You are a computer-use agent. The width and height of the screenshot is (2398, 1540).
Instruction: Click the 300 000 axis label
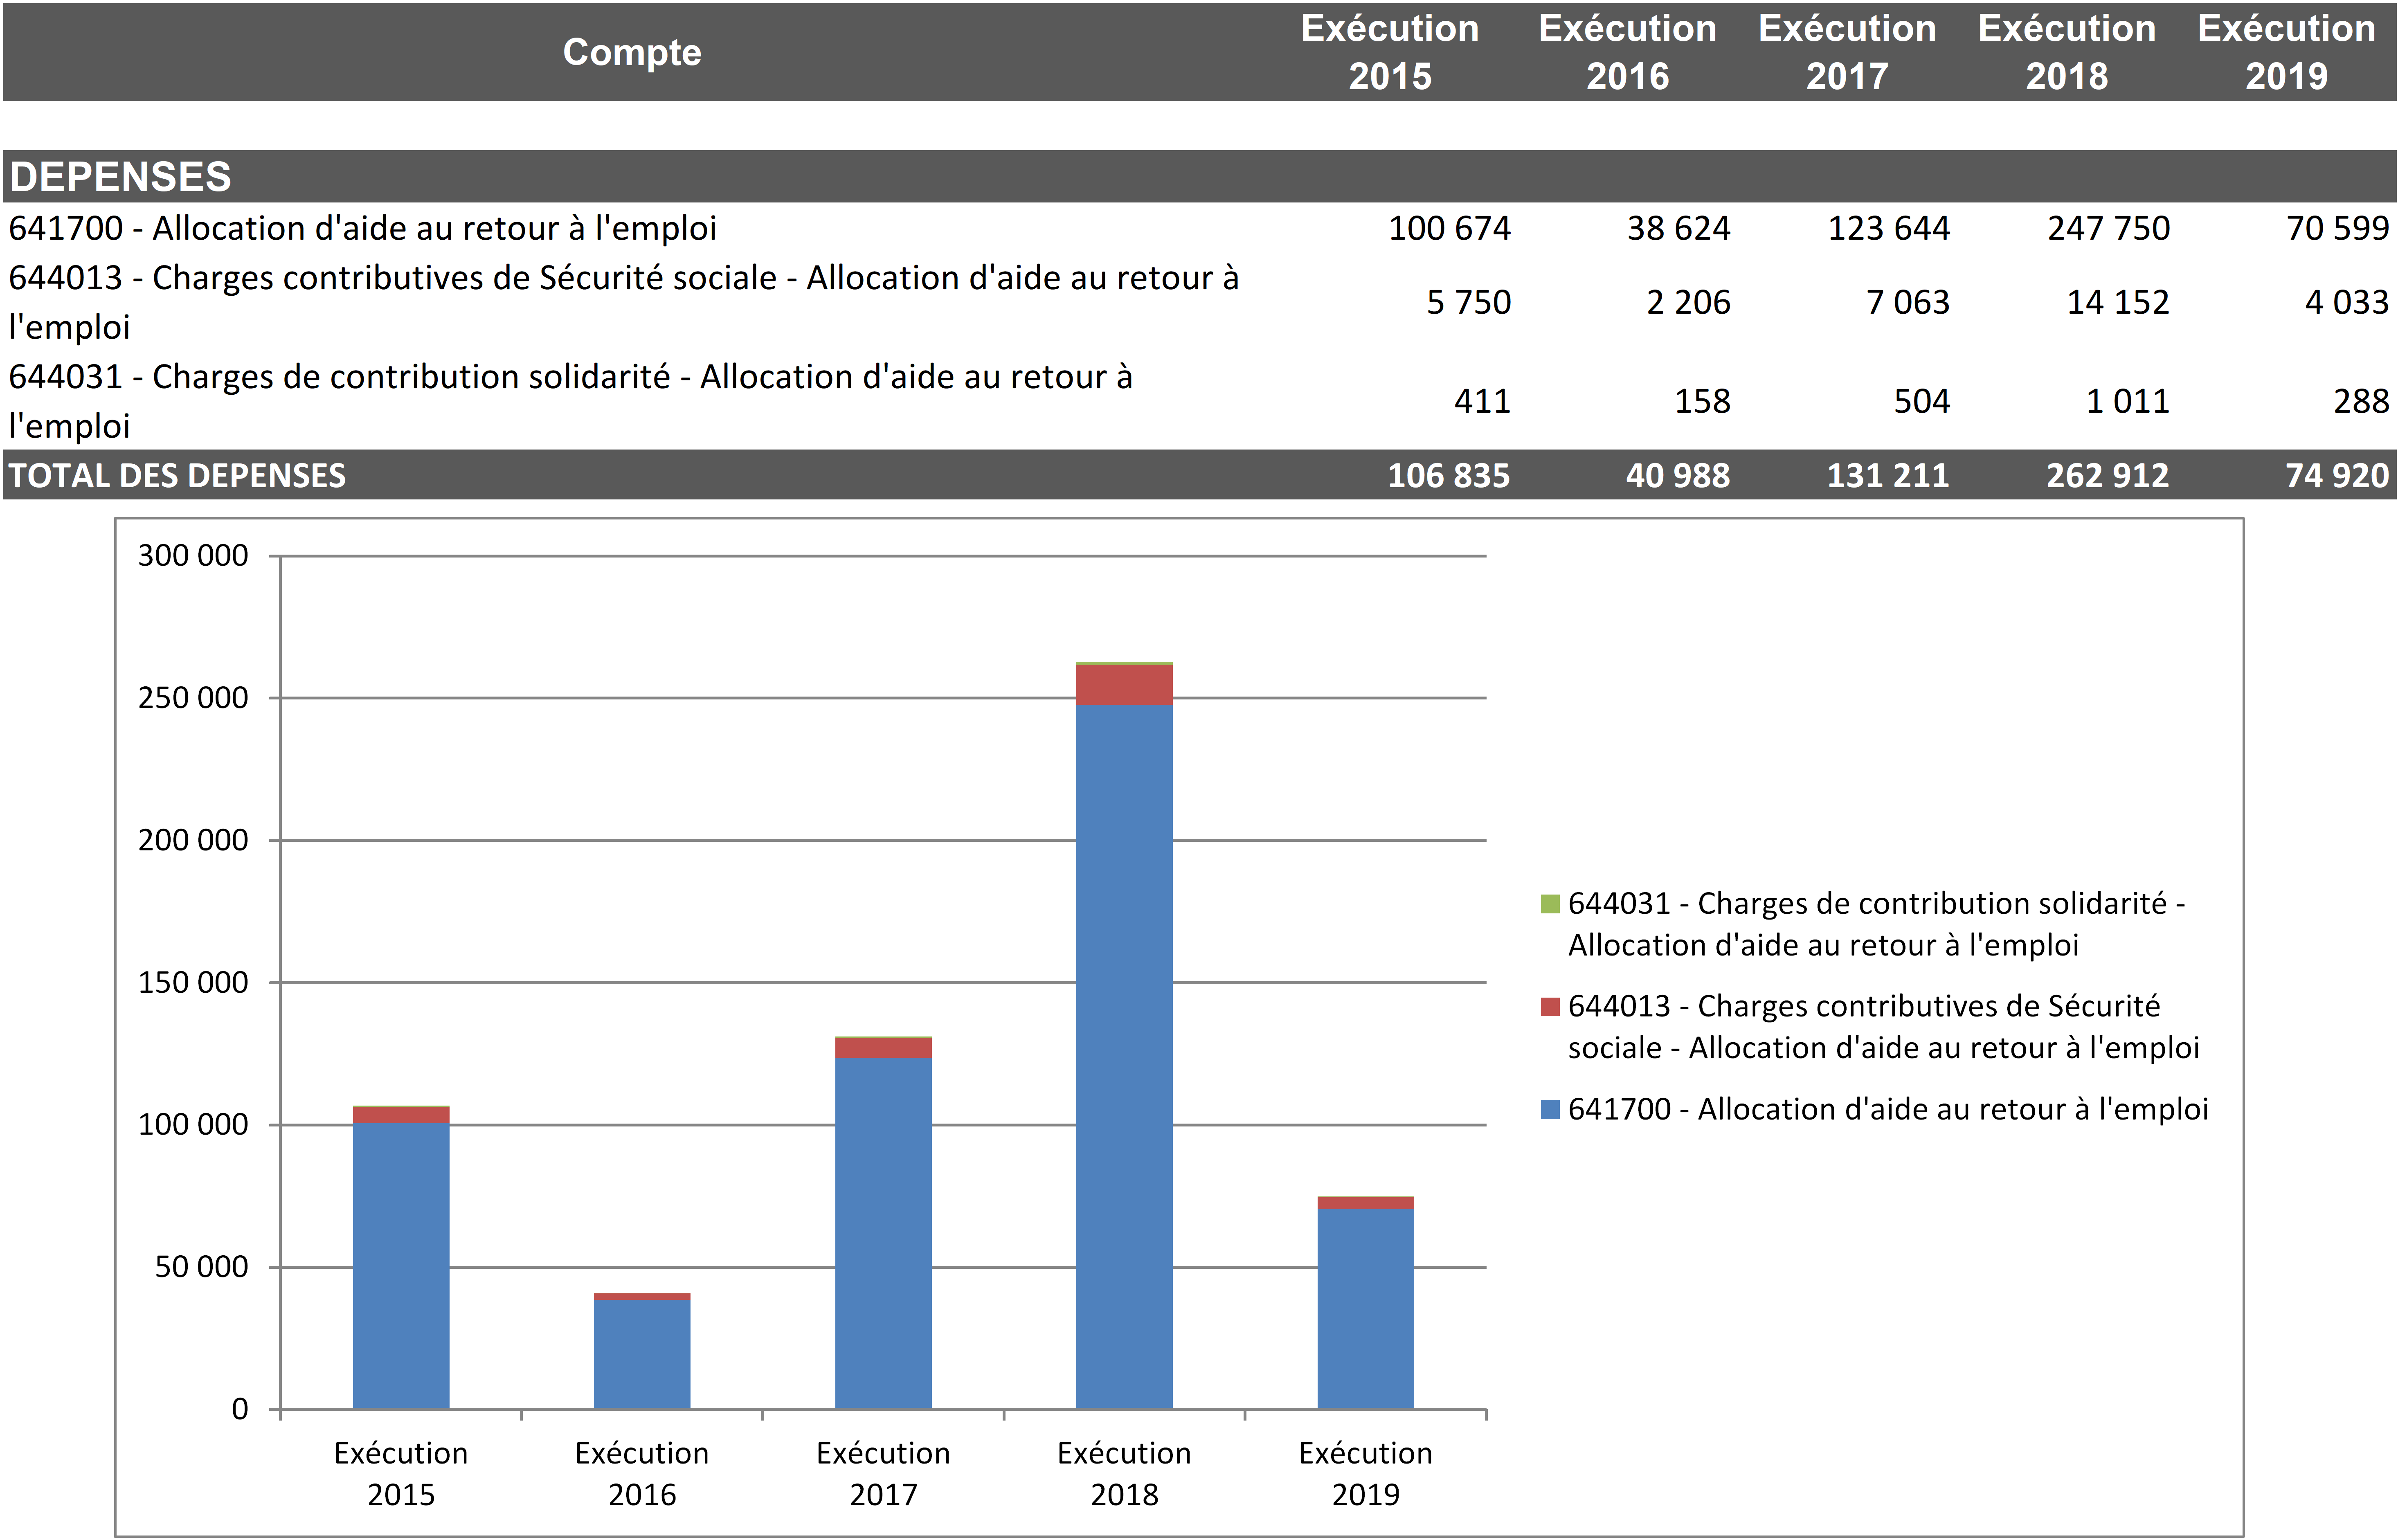click(193, 555)
